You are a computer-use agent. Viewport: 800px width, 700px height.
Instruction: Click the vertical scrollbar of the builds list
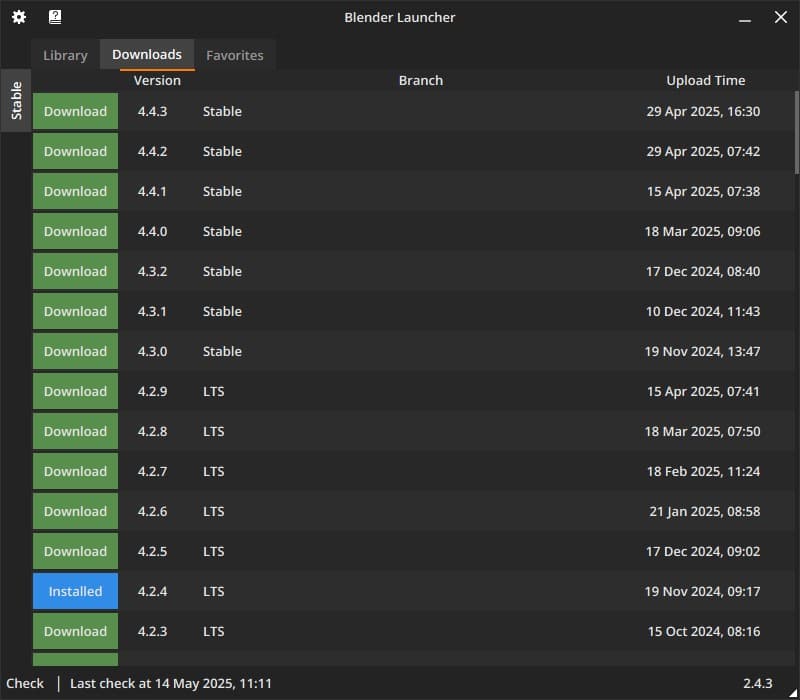tap(796, 133)
